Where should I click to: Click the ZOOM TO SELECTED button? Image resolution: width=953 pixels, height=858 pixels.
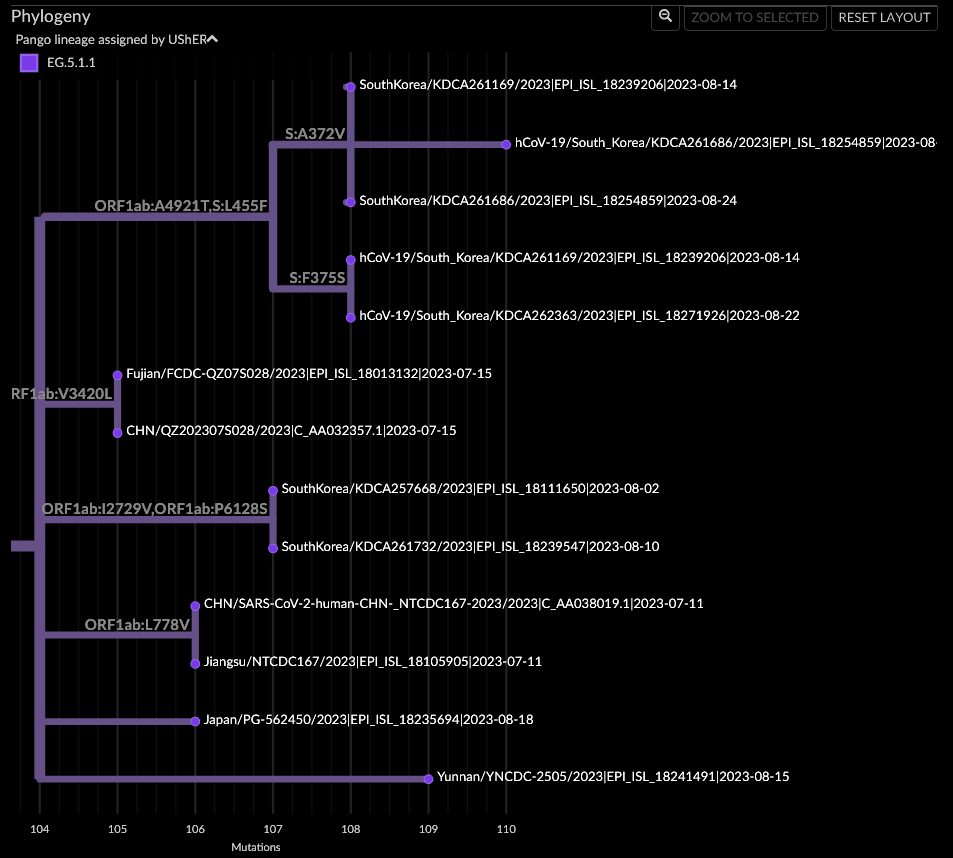click(755, 17)
